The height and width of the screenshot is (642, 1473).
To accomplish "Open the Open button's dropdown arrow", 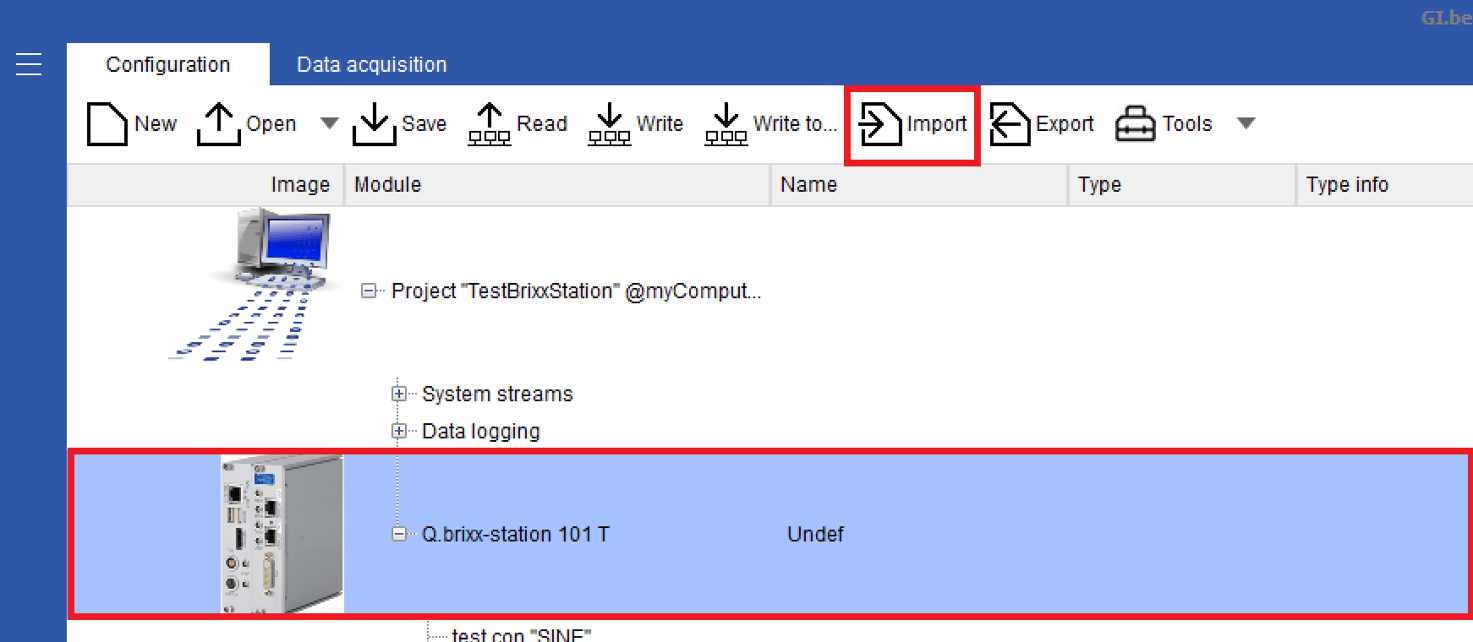I will 330,122.
